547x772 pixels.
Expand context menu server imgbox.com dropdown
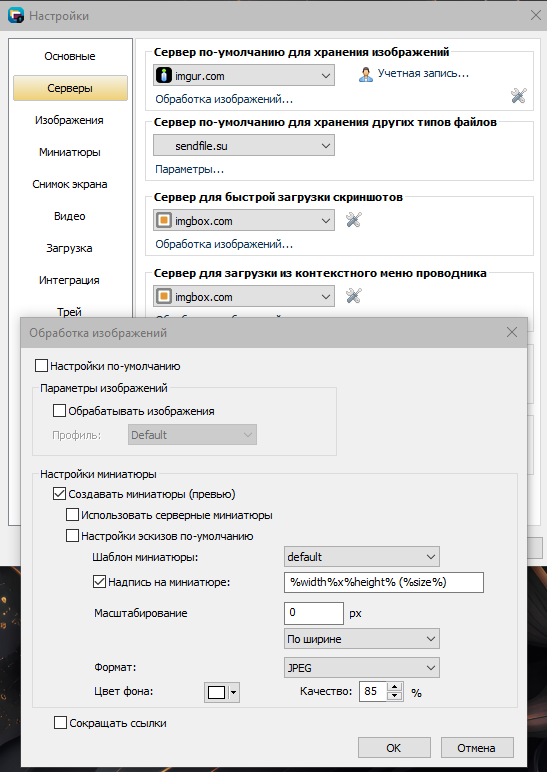point(244,296)
